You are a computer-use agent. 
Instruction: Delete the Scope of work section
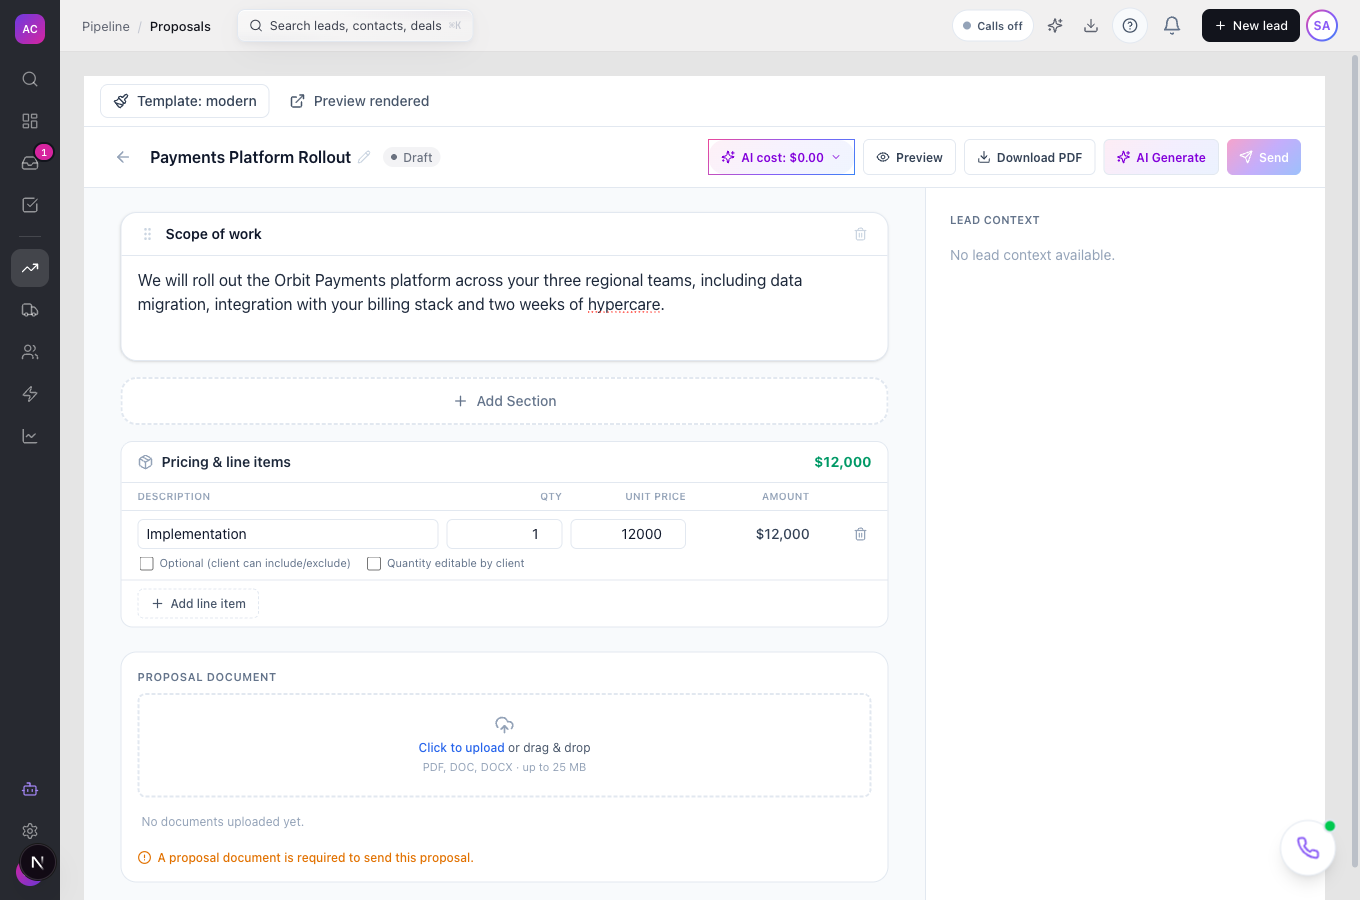860,234
